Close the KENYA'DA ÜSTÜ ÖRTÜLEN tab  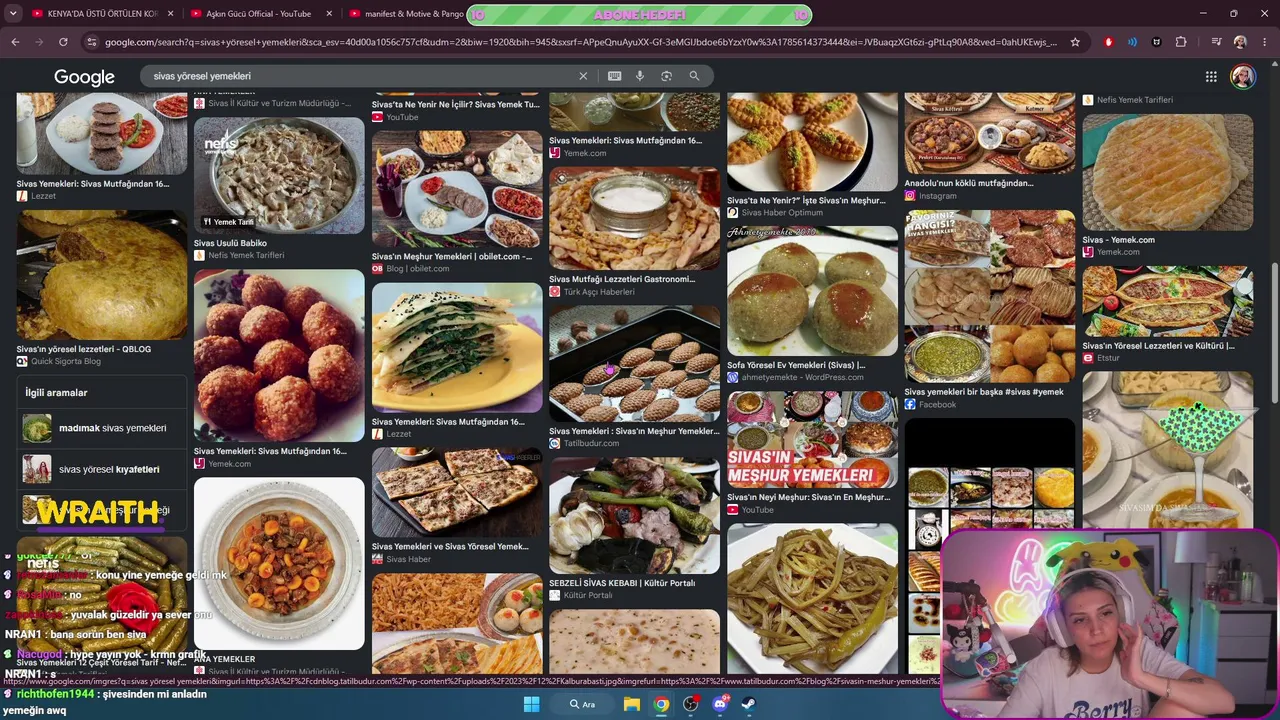point(170,14)
